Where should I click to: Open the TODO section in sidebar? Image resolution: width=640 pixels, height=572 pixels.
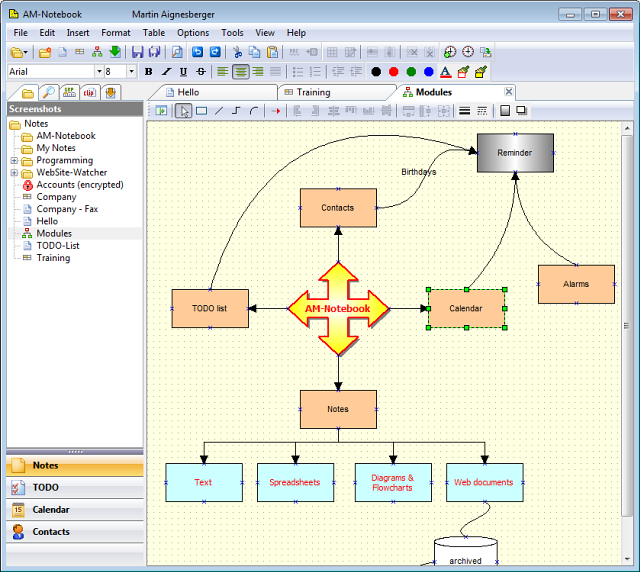[x=75, y=487]
